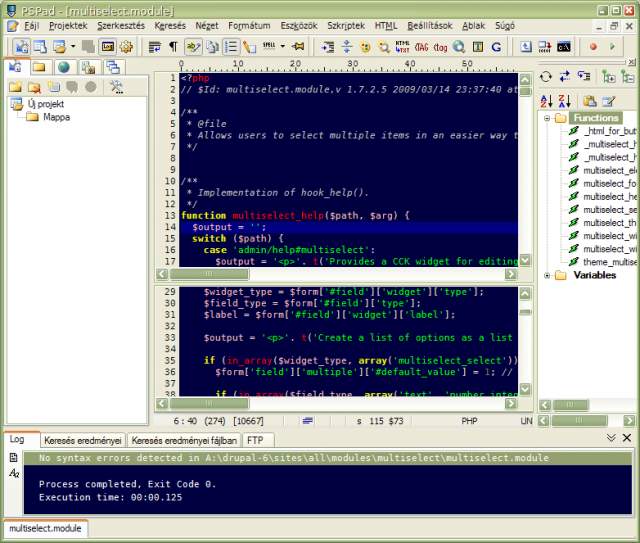Viewport: 640px width, 543px height.
Task: Click the palette magnifier color icon
Action: point(384,47)
